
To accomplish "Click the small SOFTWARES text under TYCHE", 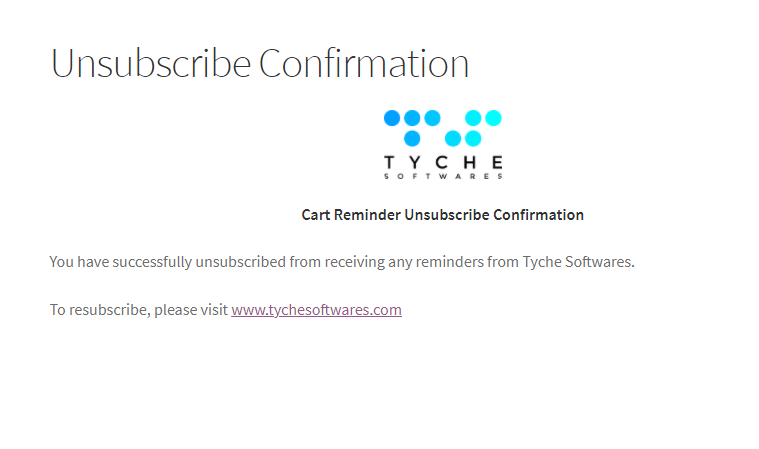I will click(x=443, y=177).
